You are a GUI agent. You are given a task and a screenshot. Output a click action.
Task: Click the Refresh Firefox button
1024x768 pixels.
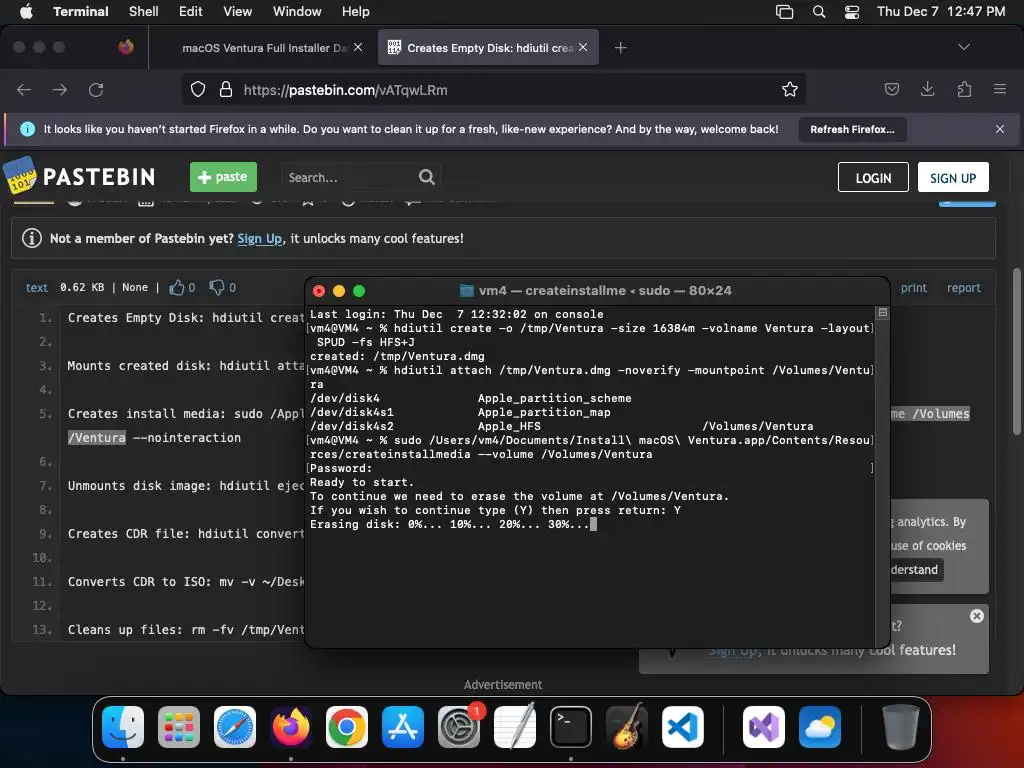852,129
